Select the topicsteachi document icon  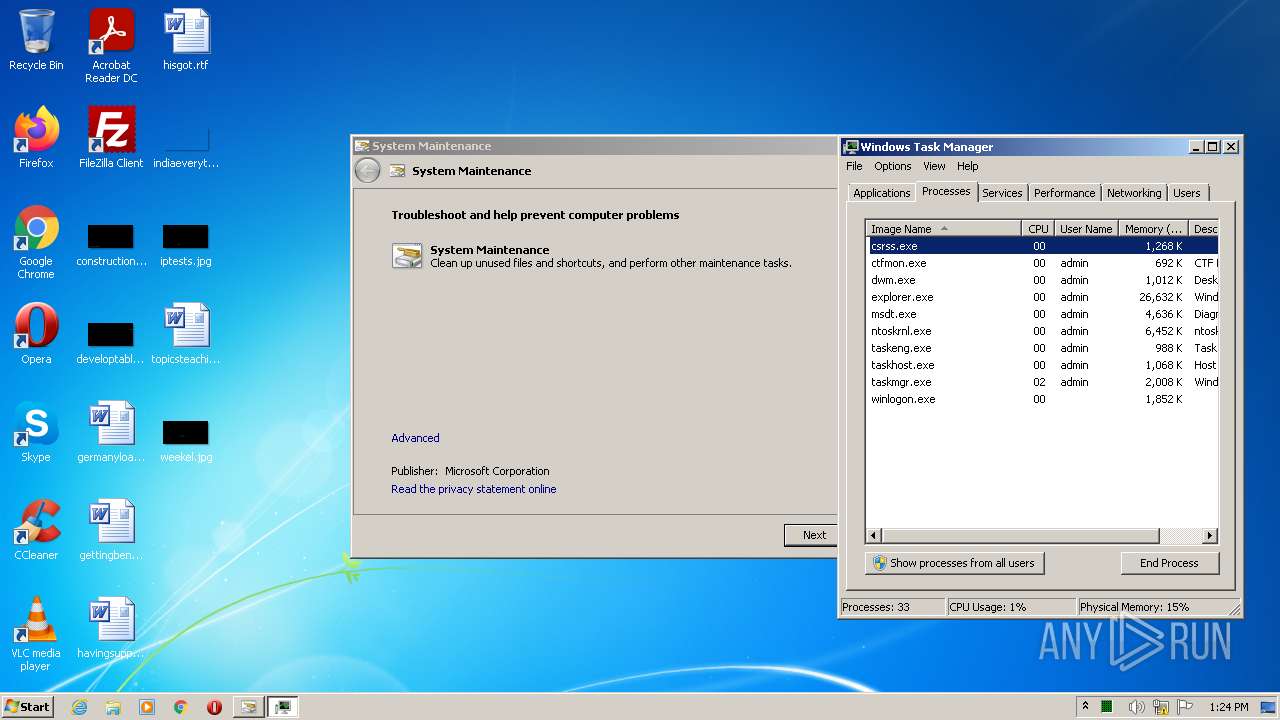tap(186, 334)
